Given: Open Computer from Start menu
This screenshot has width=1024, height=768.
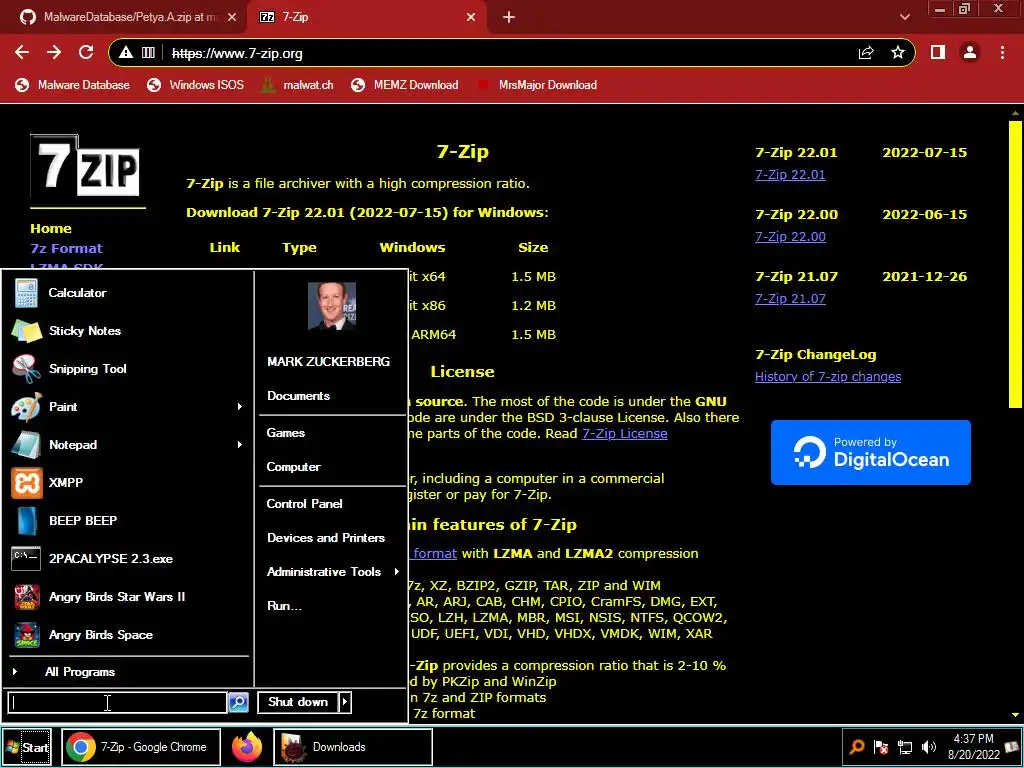Looking at the screenshot, I should 293,468.
